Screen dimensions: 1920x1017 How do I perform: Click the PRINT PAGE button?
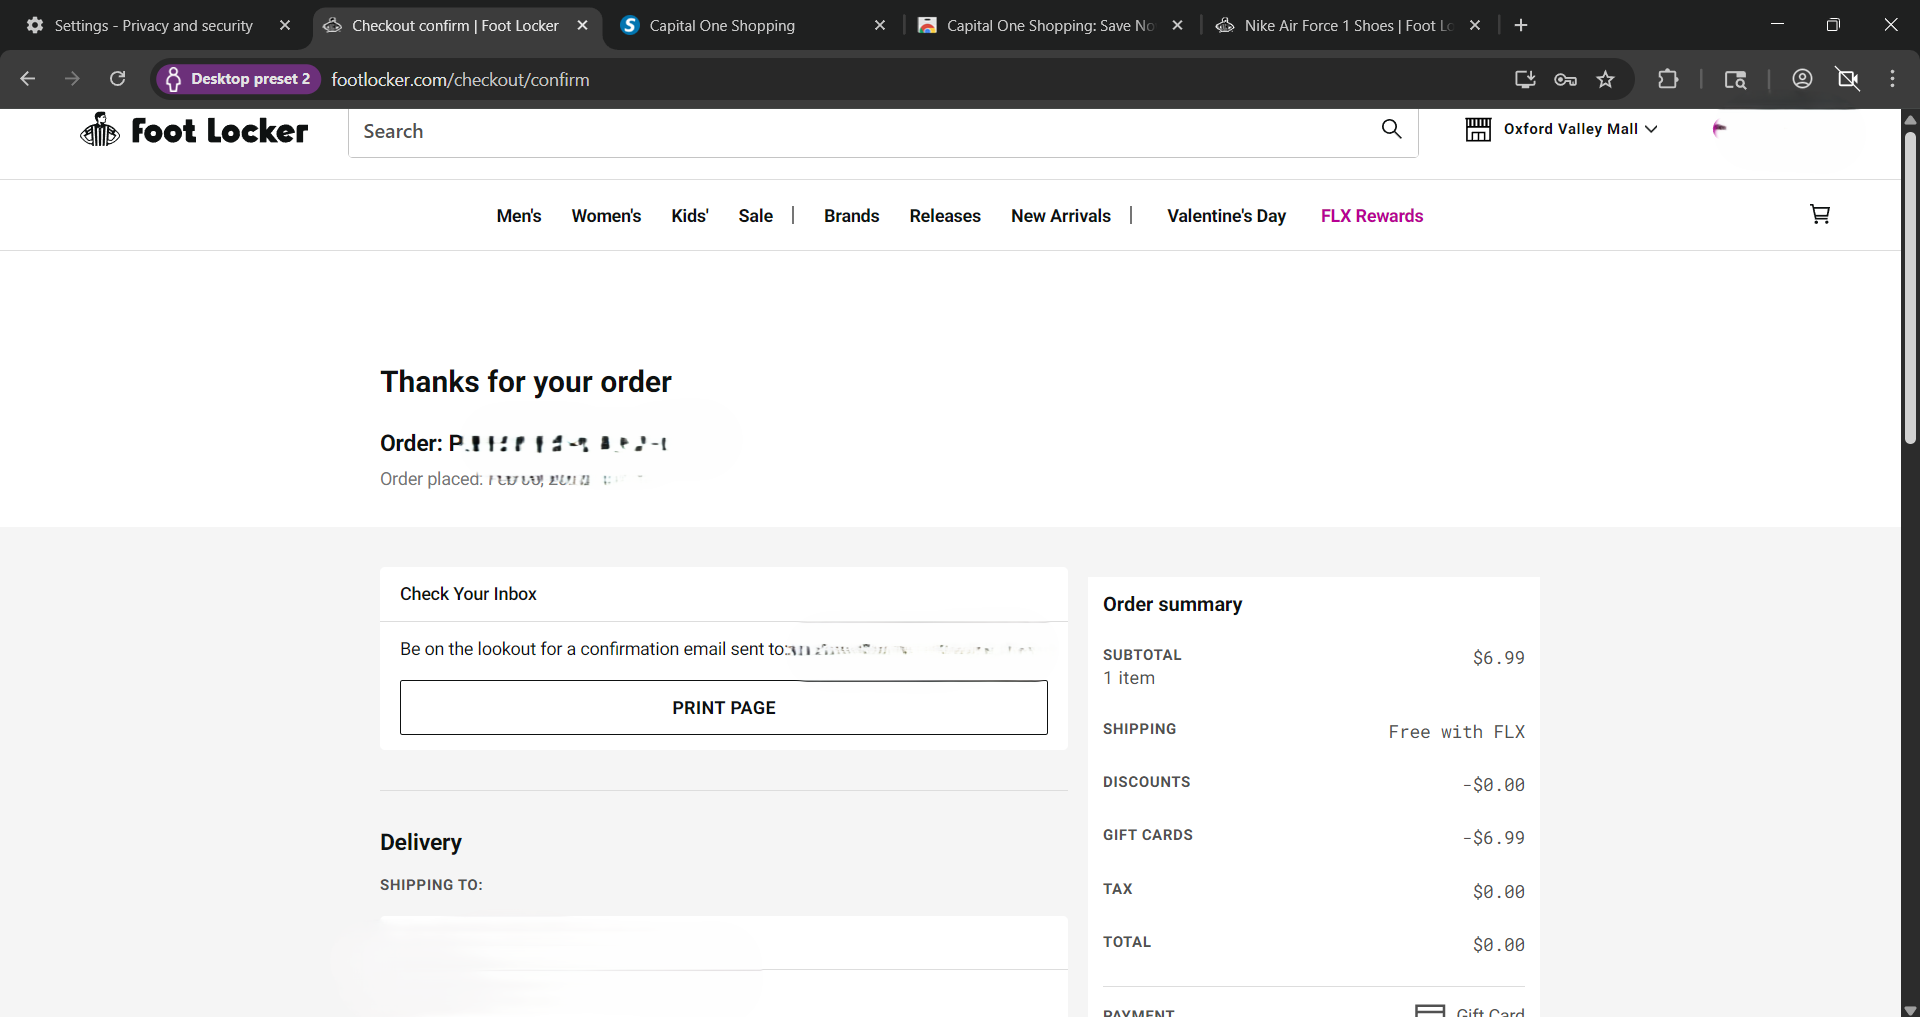[724, 708]
